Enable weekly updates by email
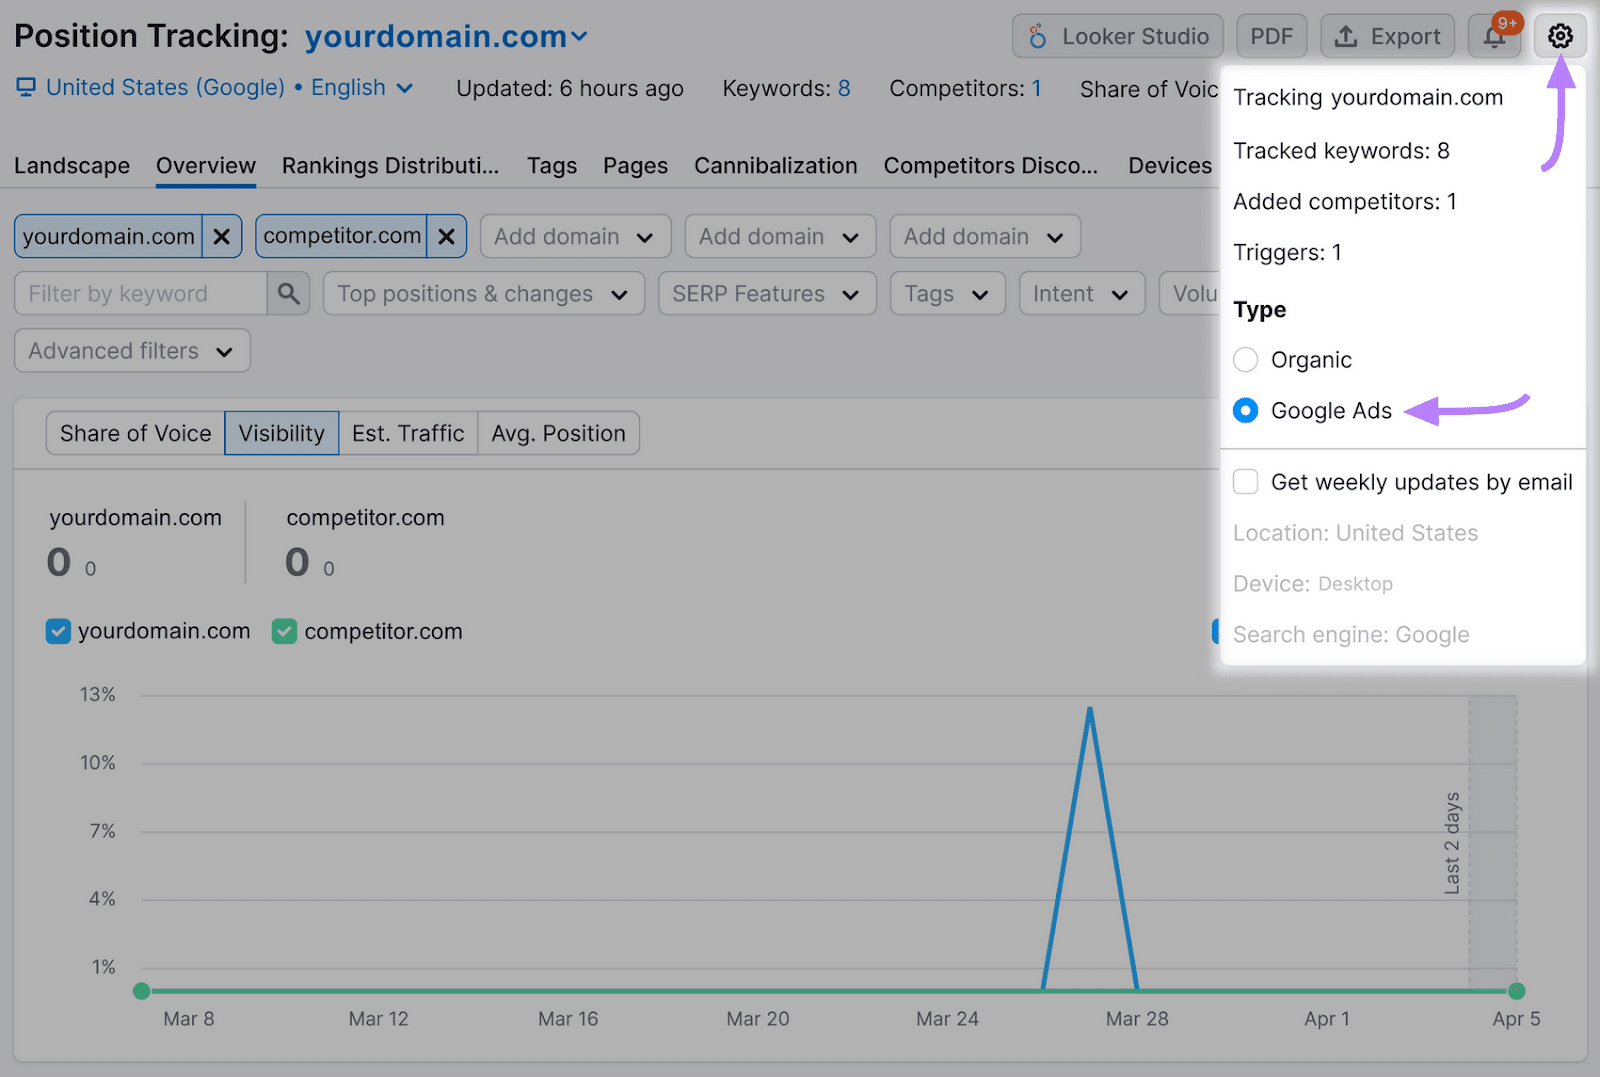The image size is (1600, 1077). pyautogui.click(x=1246, y=481)
